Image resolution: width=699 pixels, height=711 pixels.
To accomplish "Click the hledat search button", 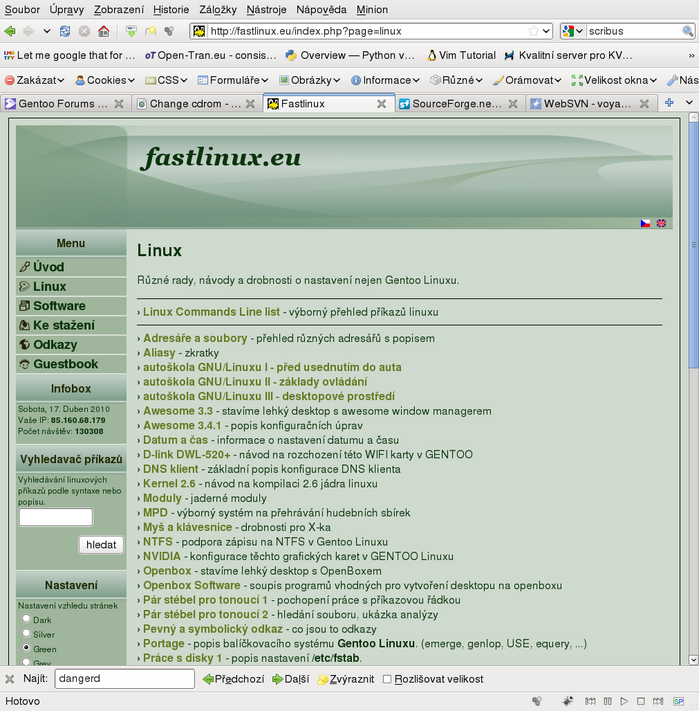I will [101, 545].
